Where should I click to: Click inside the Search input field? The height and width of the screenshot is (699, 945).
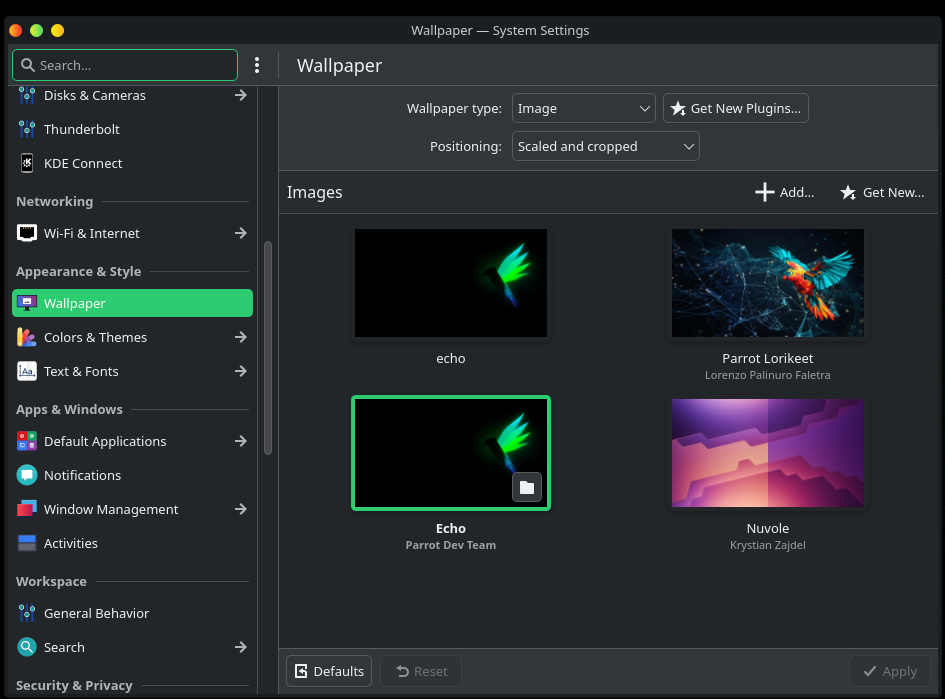click(x=135, y=65)
